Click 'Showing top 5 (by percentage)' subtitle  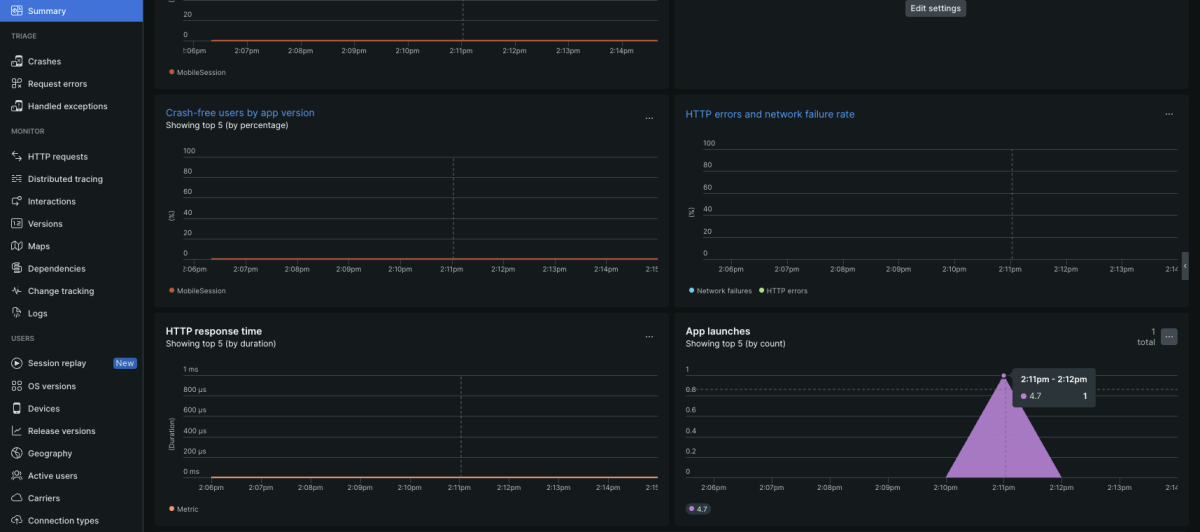tap(227, 125)
